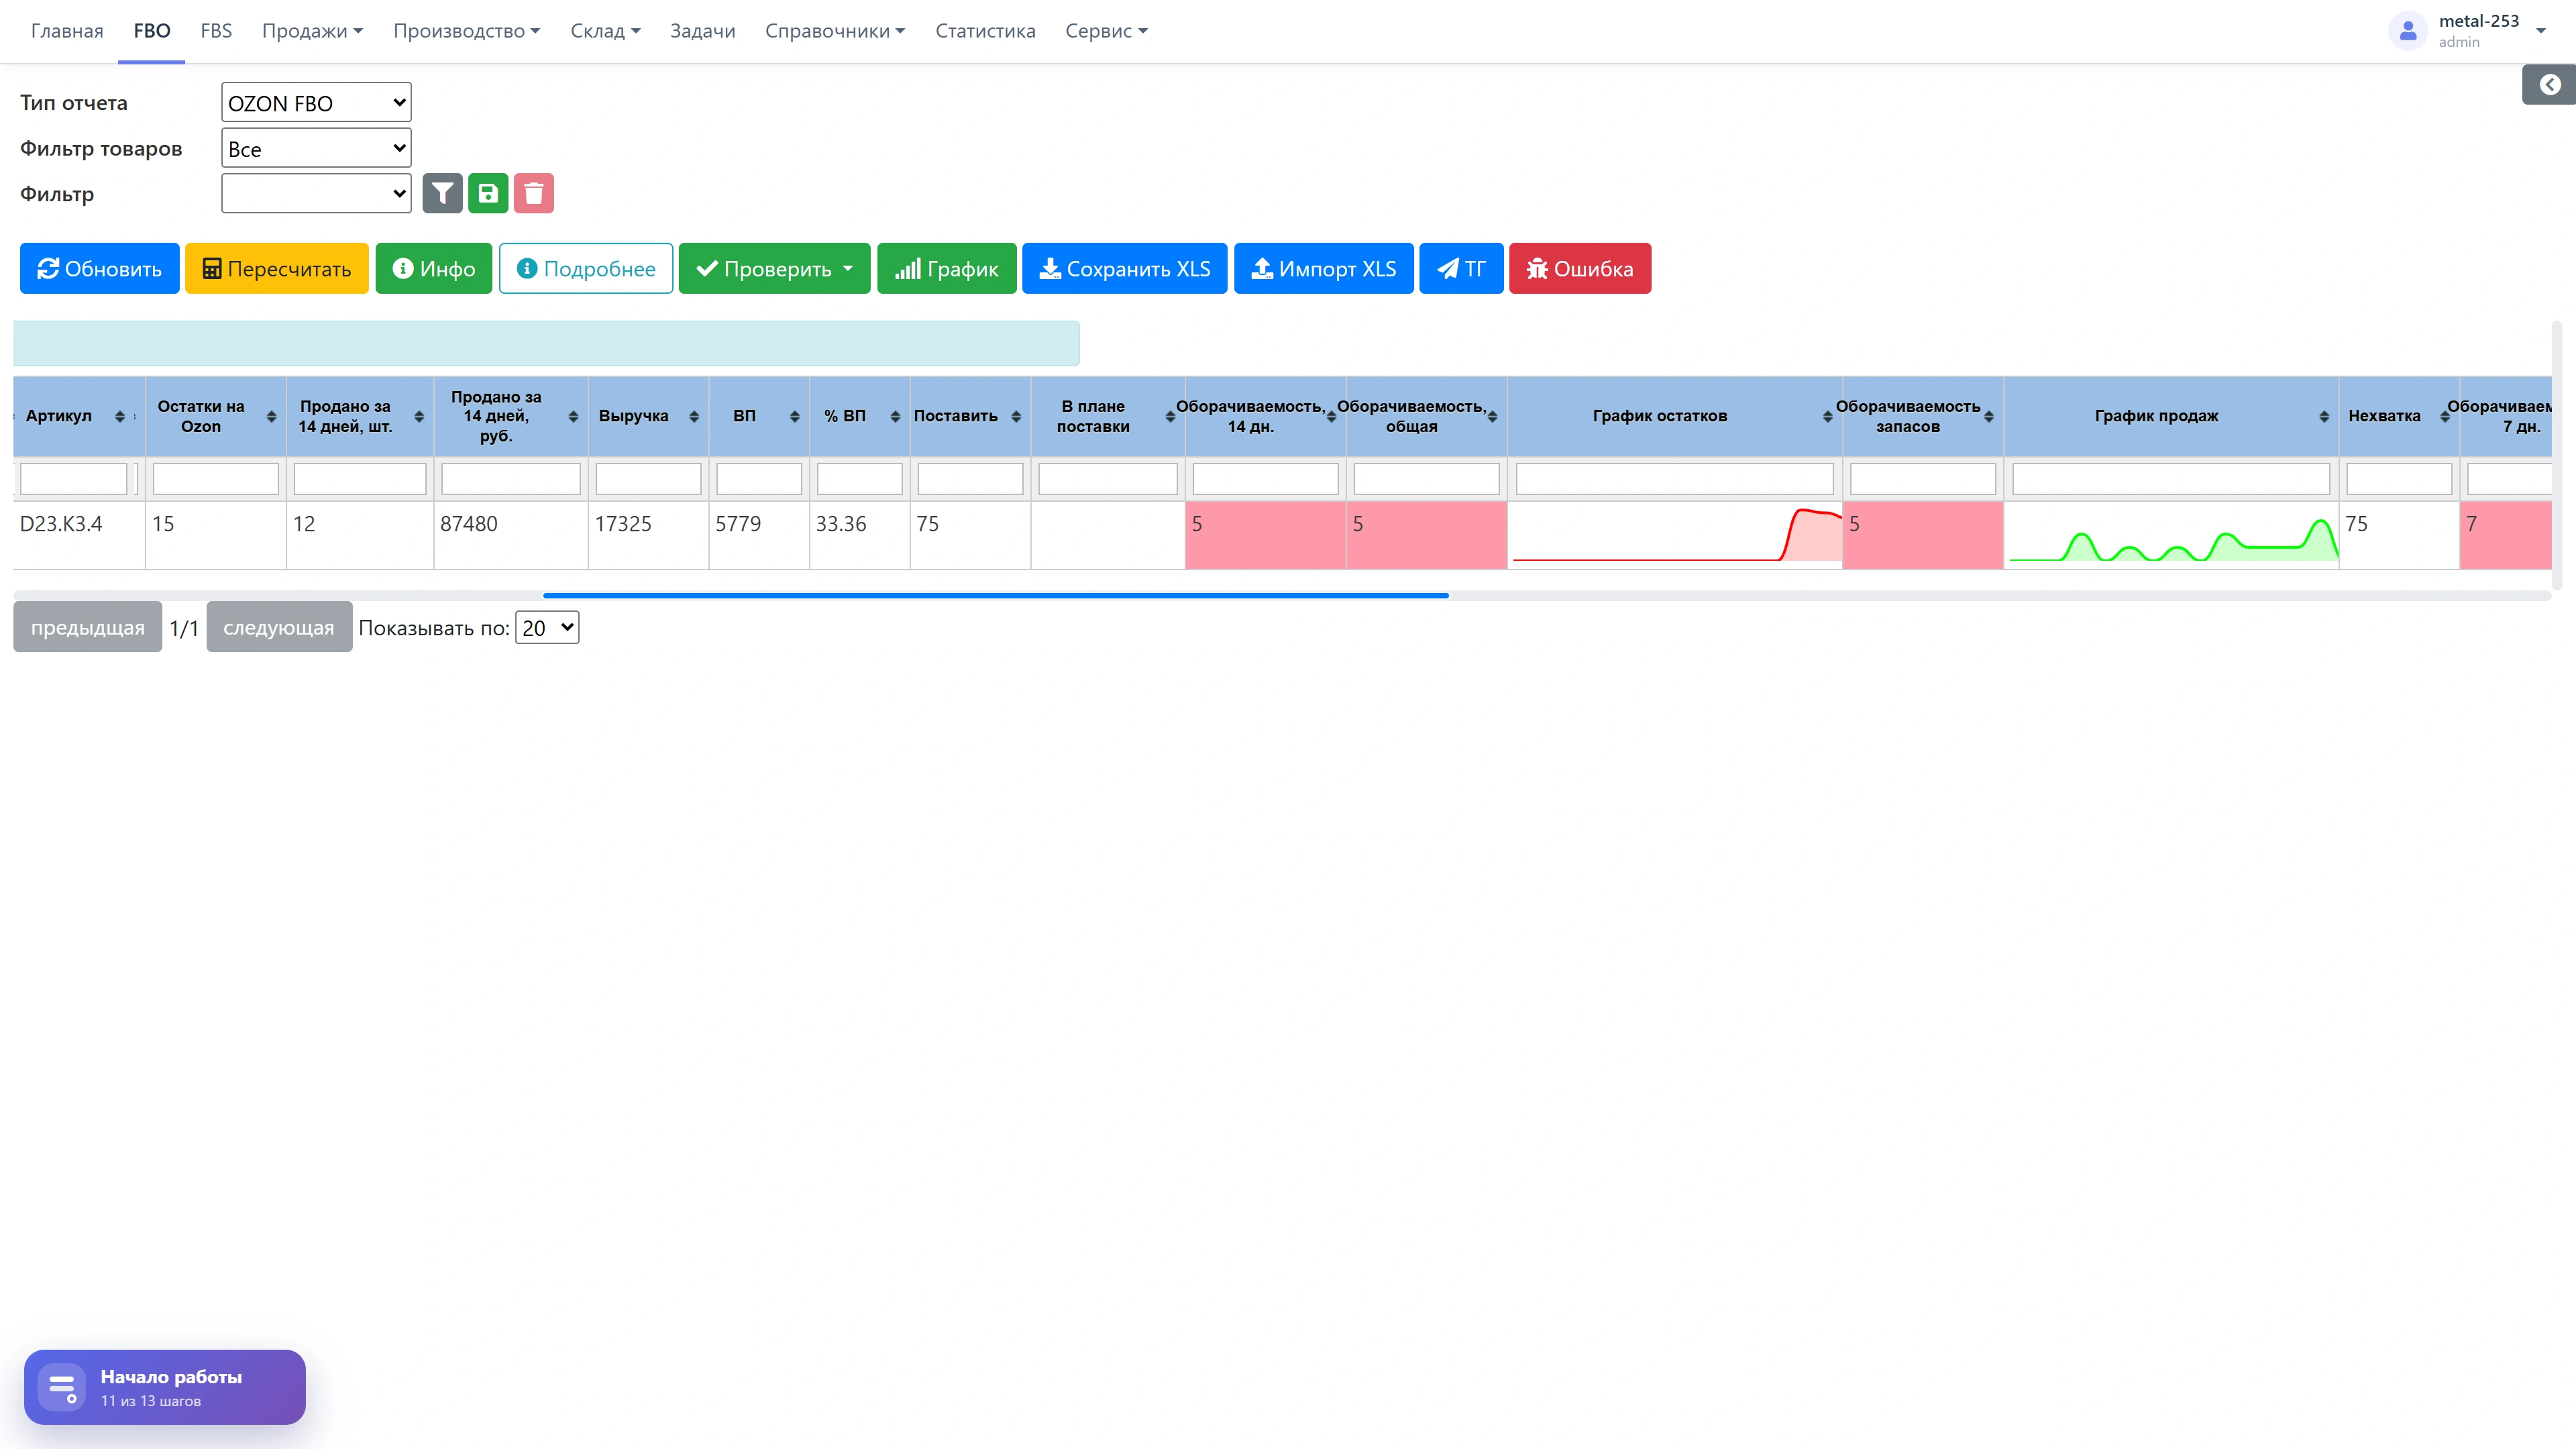Click the user avatar icon
This screenshot has width=2576, height=1449.
coord(2408,31)
